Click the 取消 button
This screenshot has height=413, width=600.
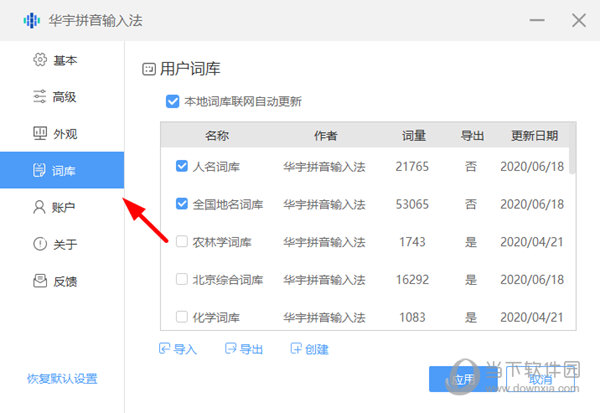[540, 379]
